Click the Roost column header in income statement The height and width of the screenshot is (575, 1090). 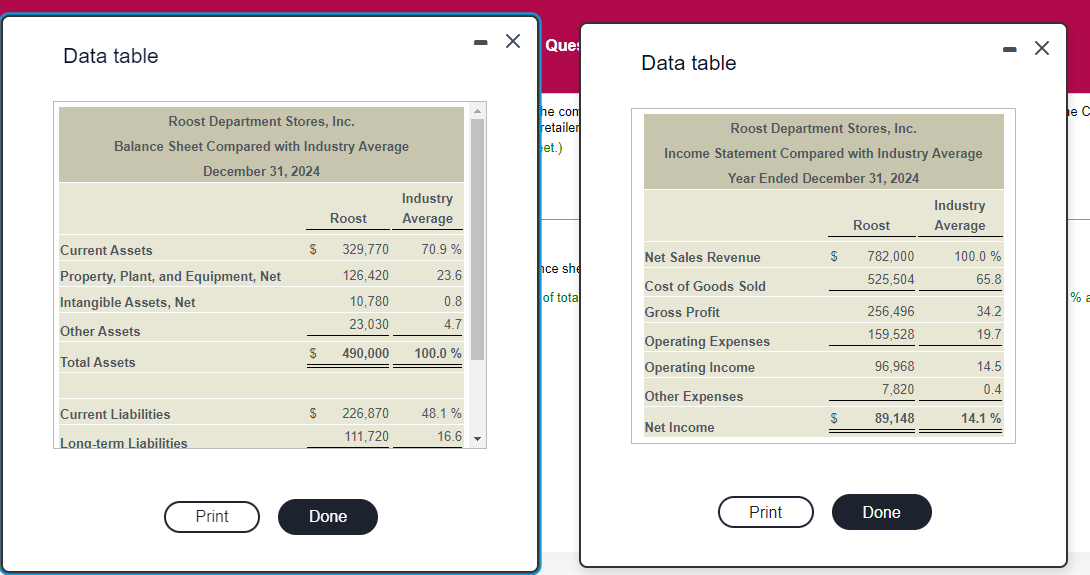[x=871, y=225]
